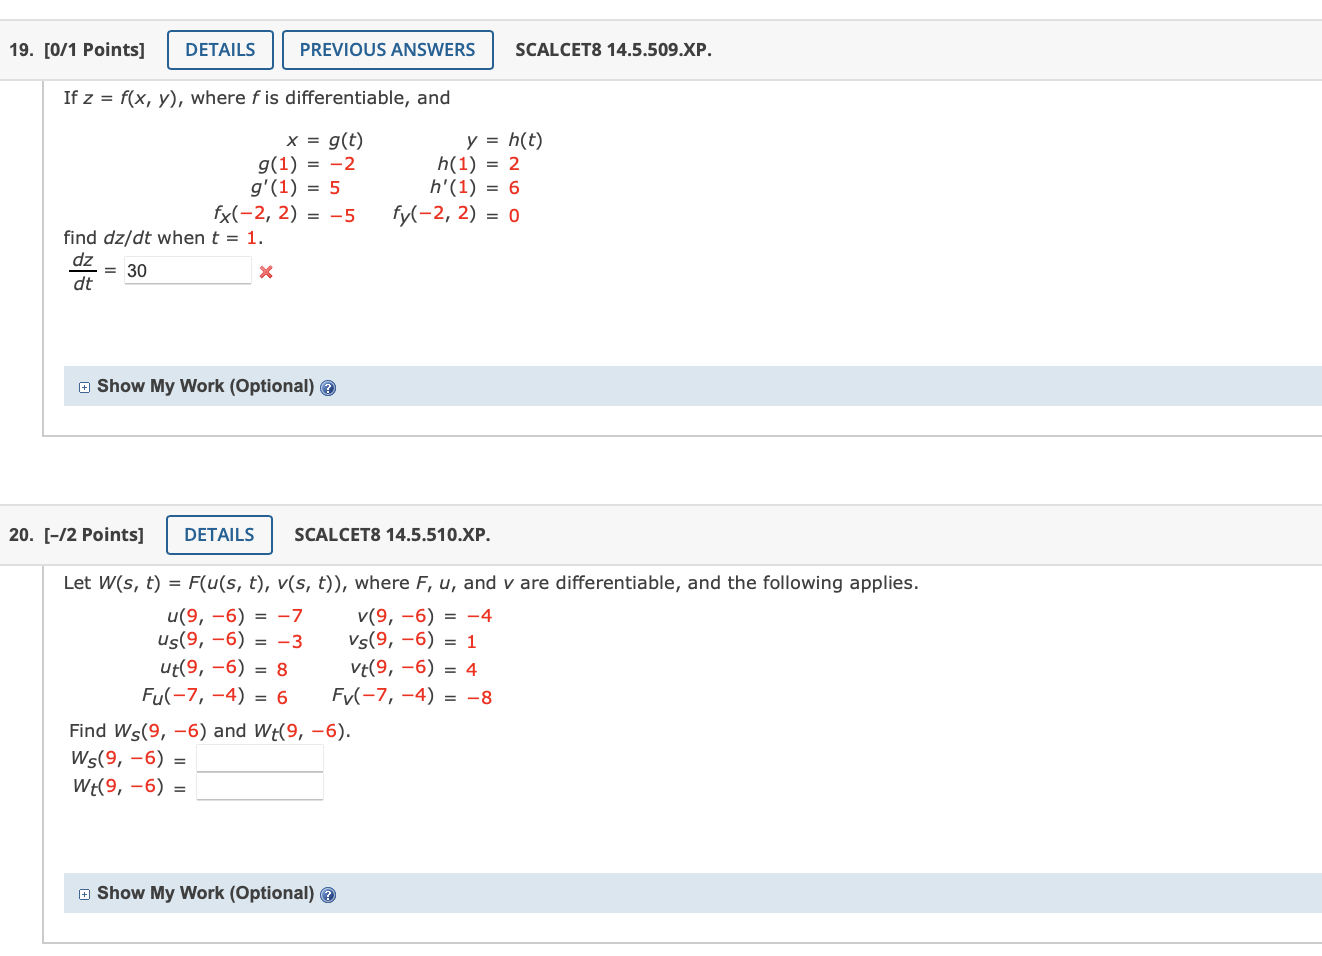
Task: Click the help question-mark icon beside Show My Work in question 19
Action: coord(328,387)
